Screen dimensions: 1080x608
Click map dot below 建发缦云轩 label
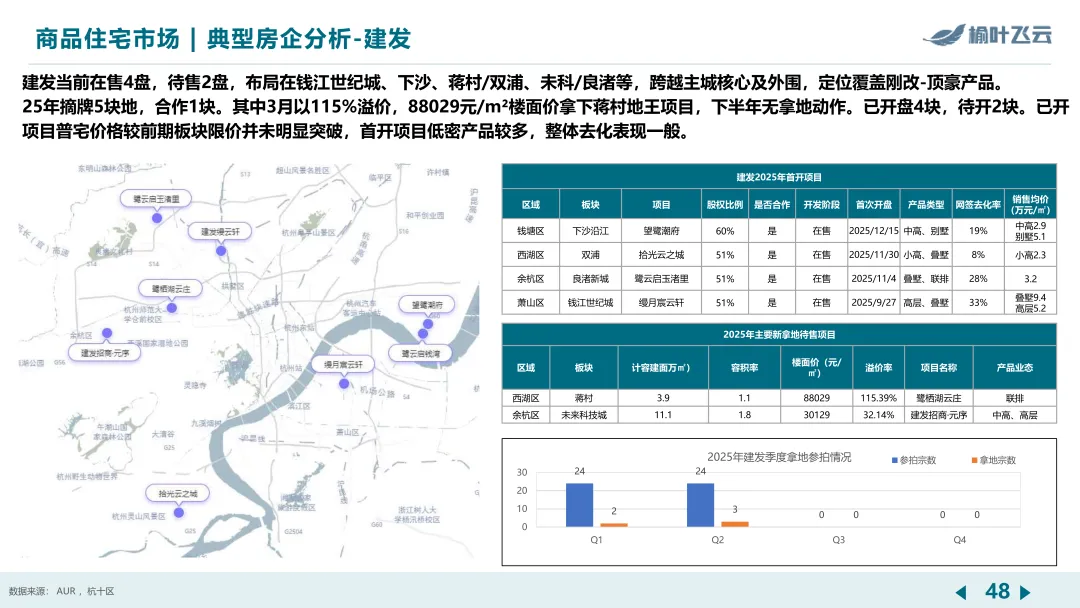click(x=221, y=251)
